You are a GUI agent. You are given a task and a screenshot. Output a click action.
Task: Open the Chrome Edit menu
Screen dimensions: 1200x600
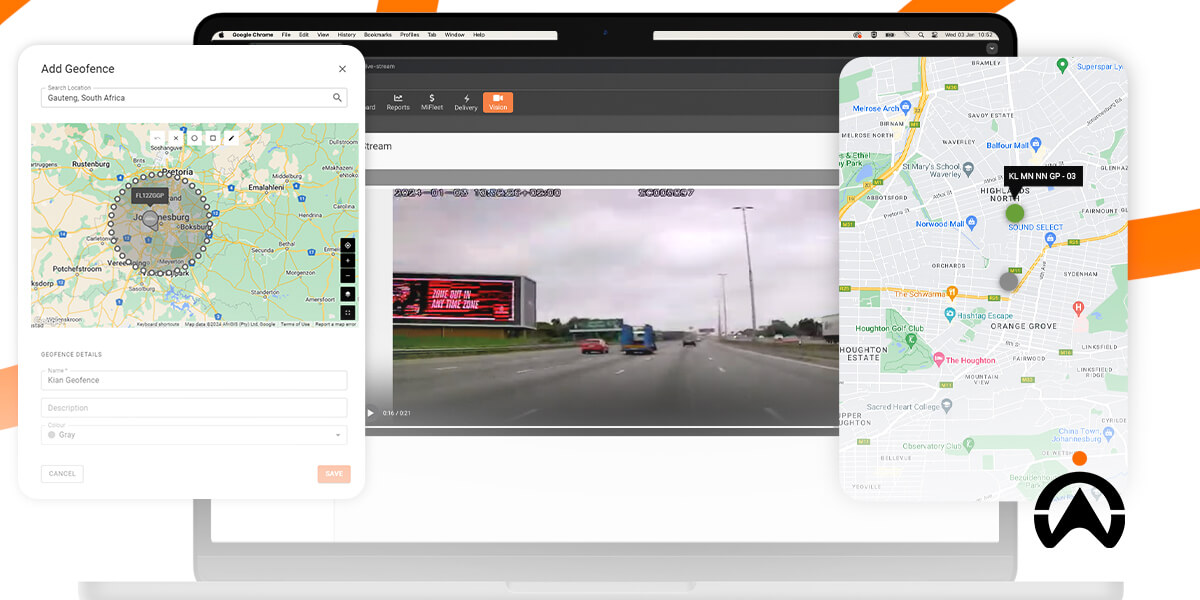[304, 35]
